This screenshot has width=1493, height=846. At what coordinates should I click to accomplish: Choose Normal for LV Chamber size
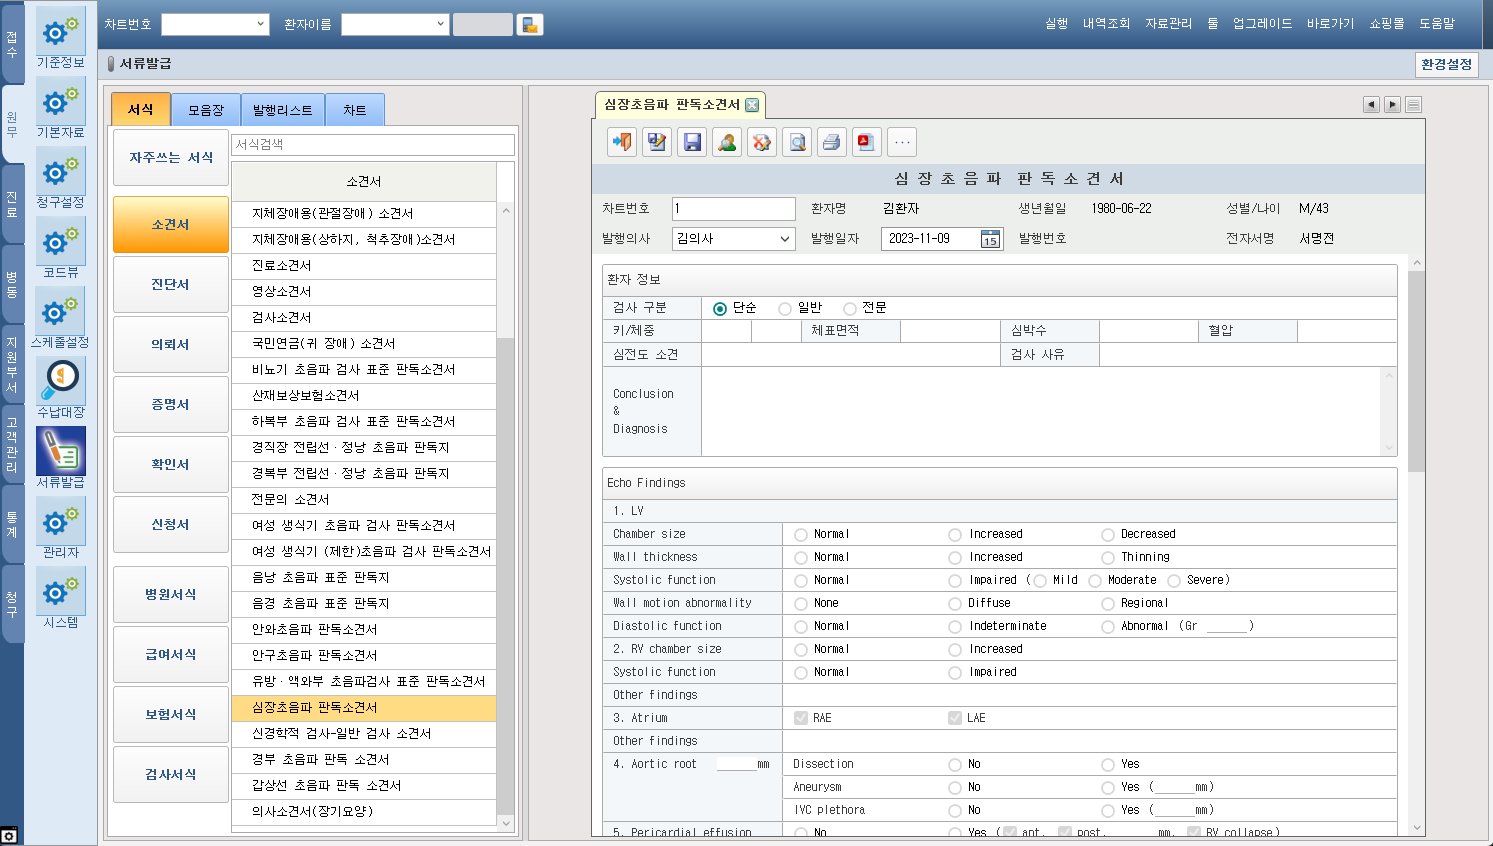(801, 535)
